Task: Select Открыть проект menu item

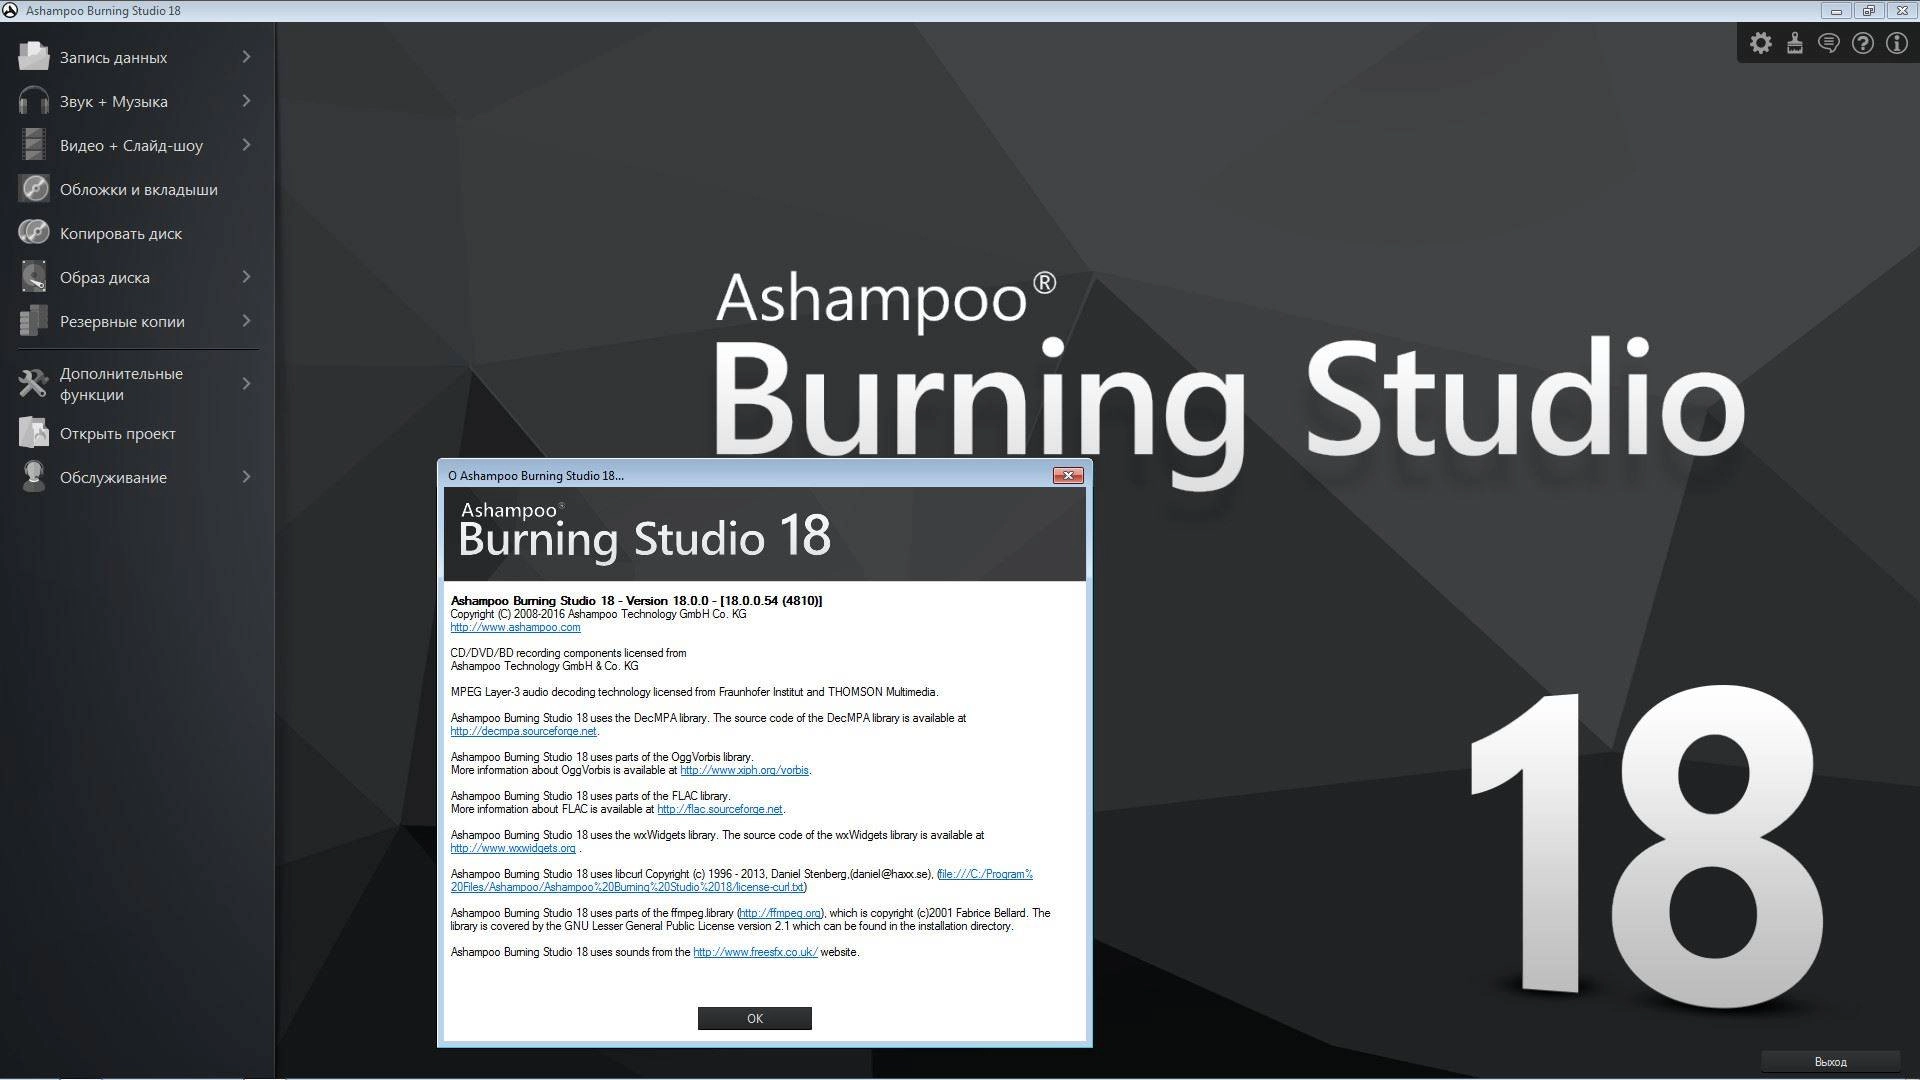Action: (137, 433)
